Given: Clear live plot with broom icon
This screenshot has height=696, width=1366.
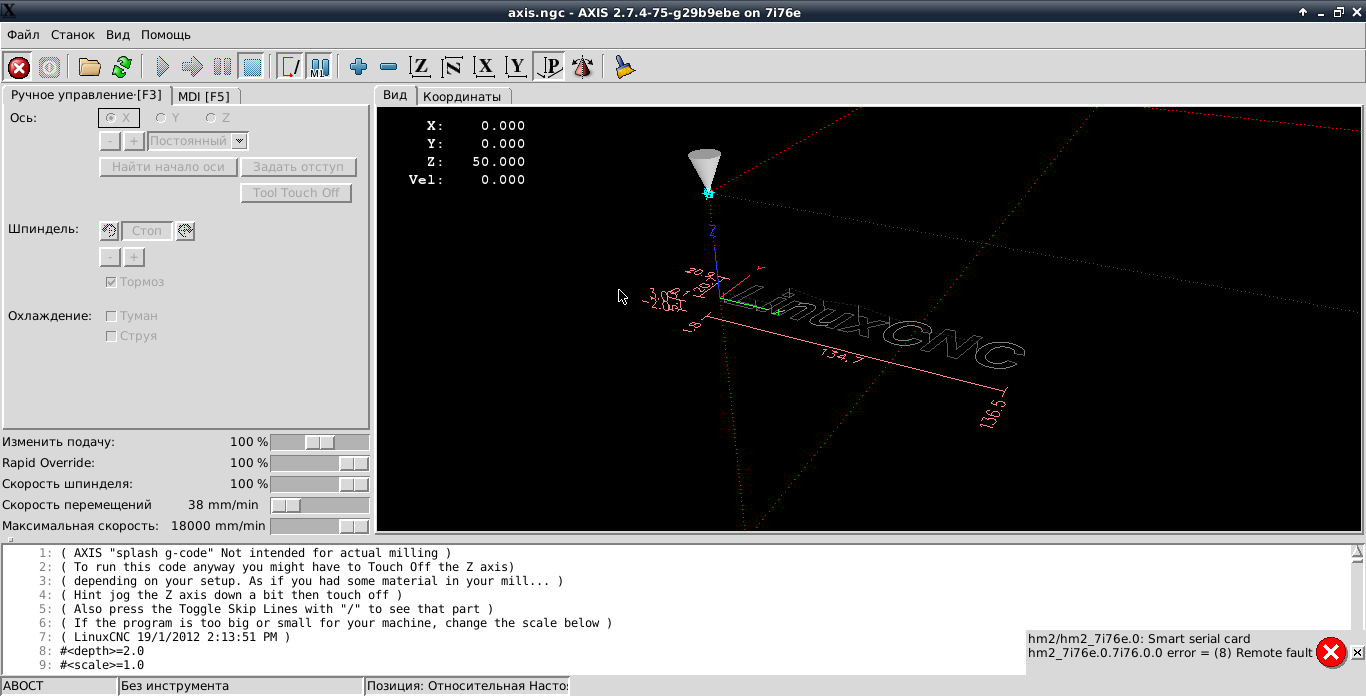Looking at the screenshot, I should point(625,67).
